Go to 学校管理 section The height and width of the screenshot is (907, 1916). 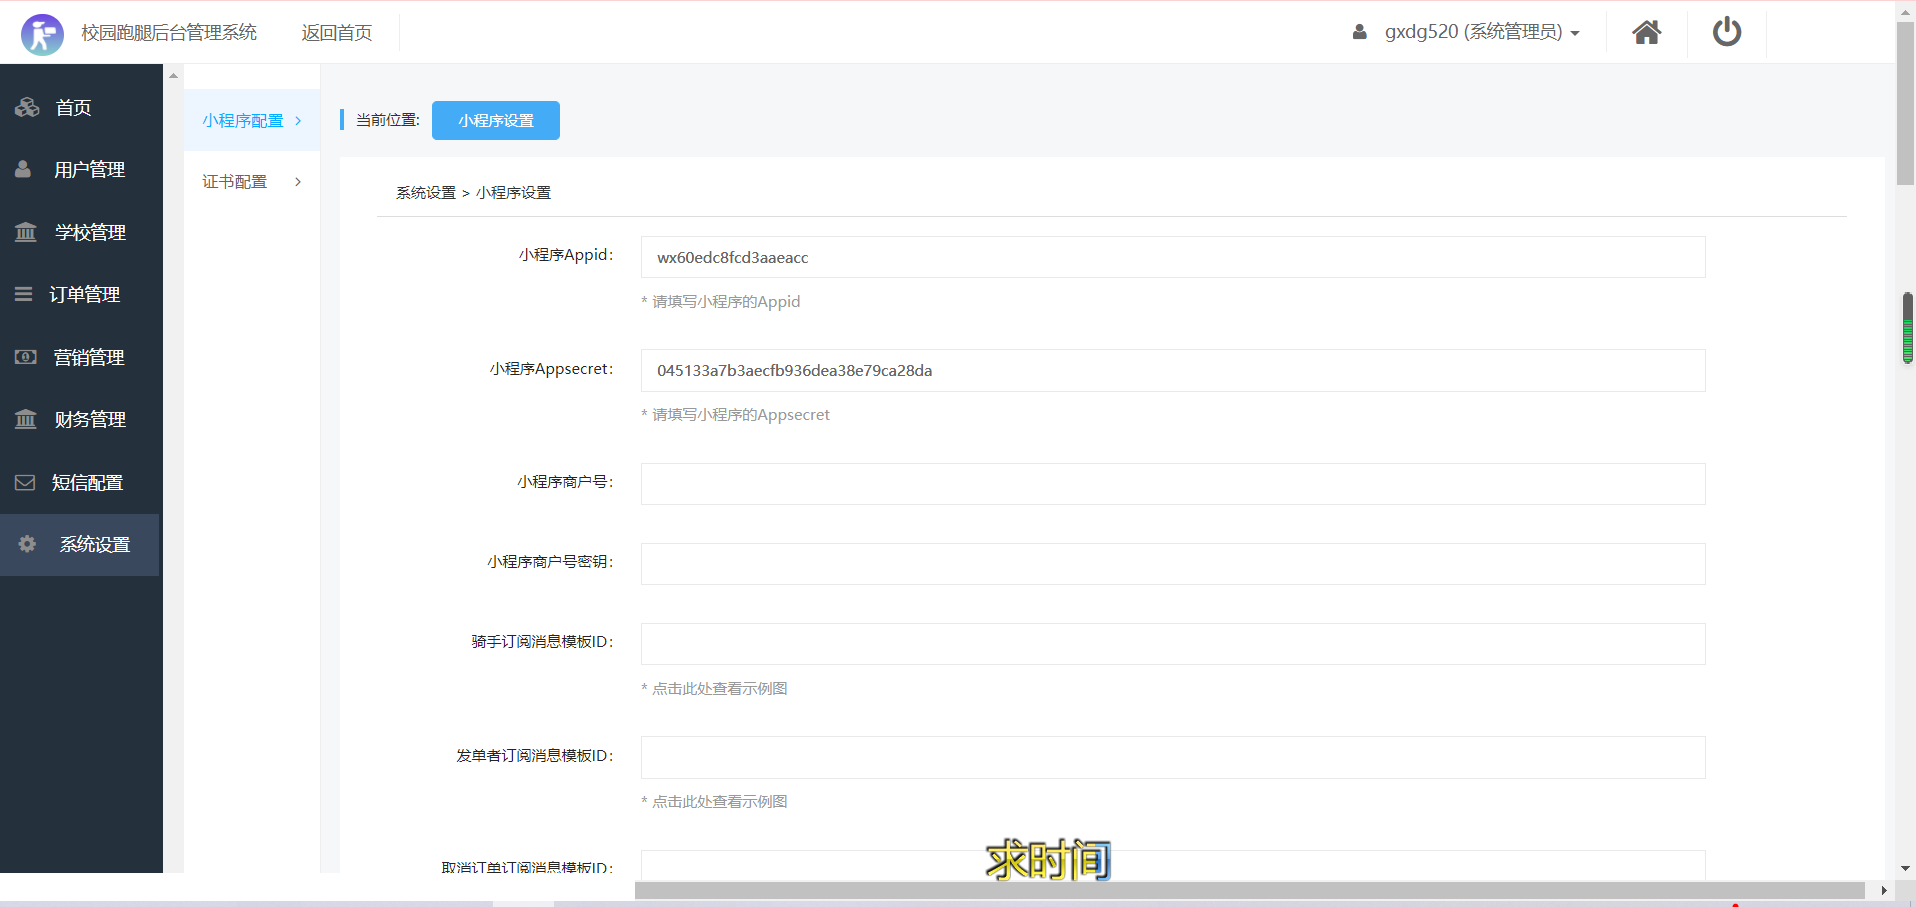point(90,233)
